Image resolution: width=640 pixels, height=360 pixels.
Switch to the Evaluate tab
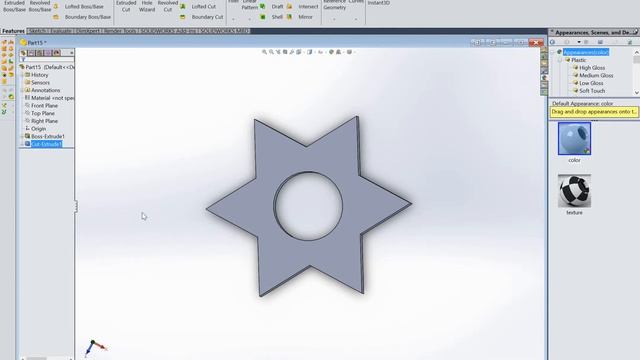pyautogui.click(x=61, y=31)
